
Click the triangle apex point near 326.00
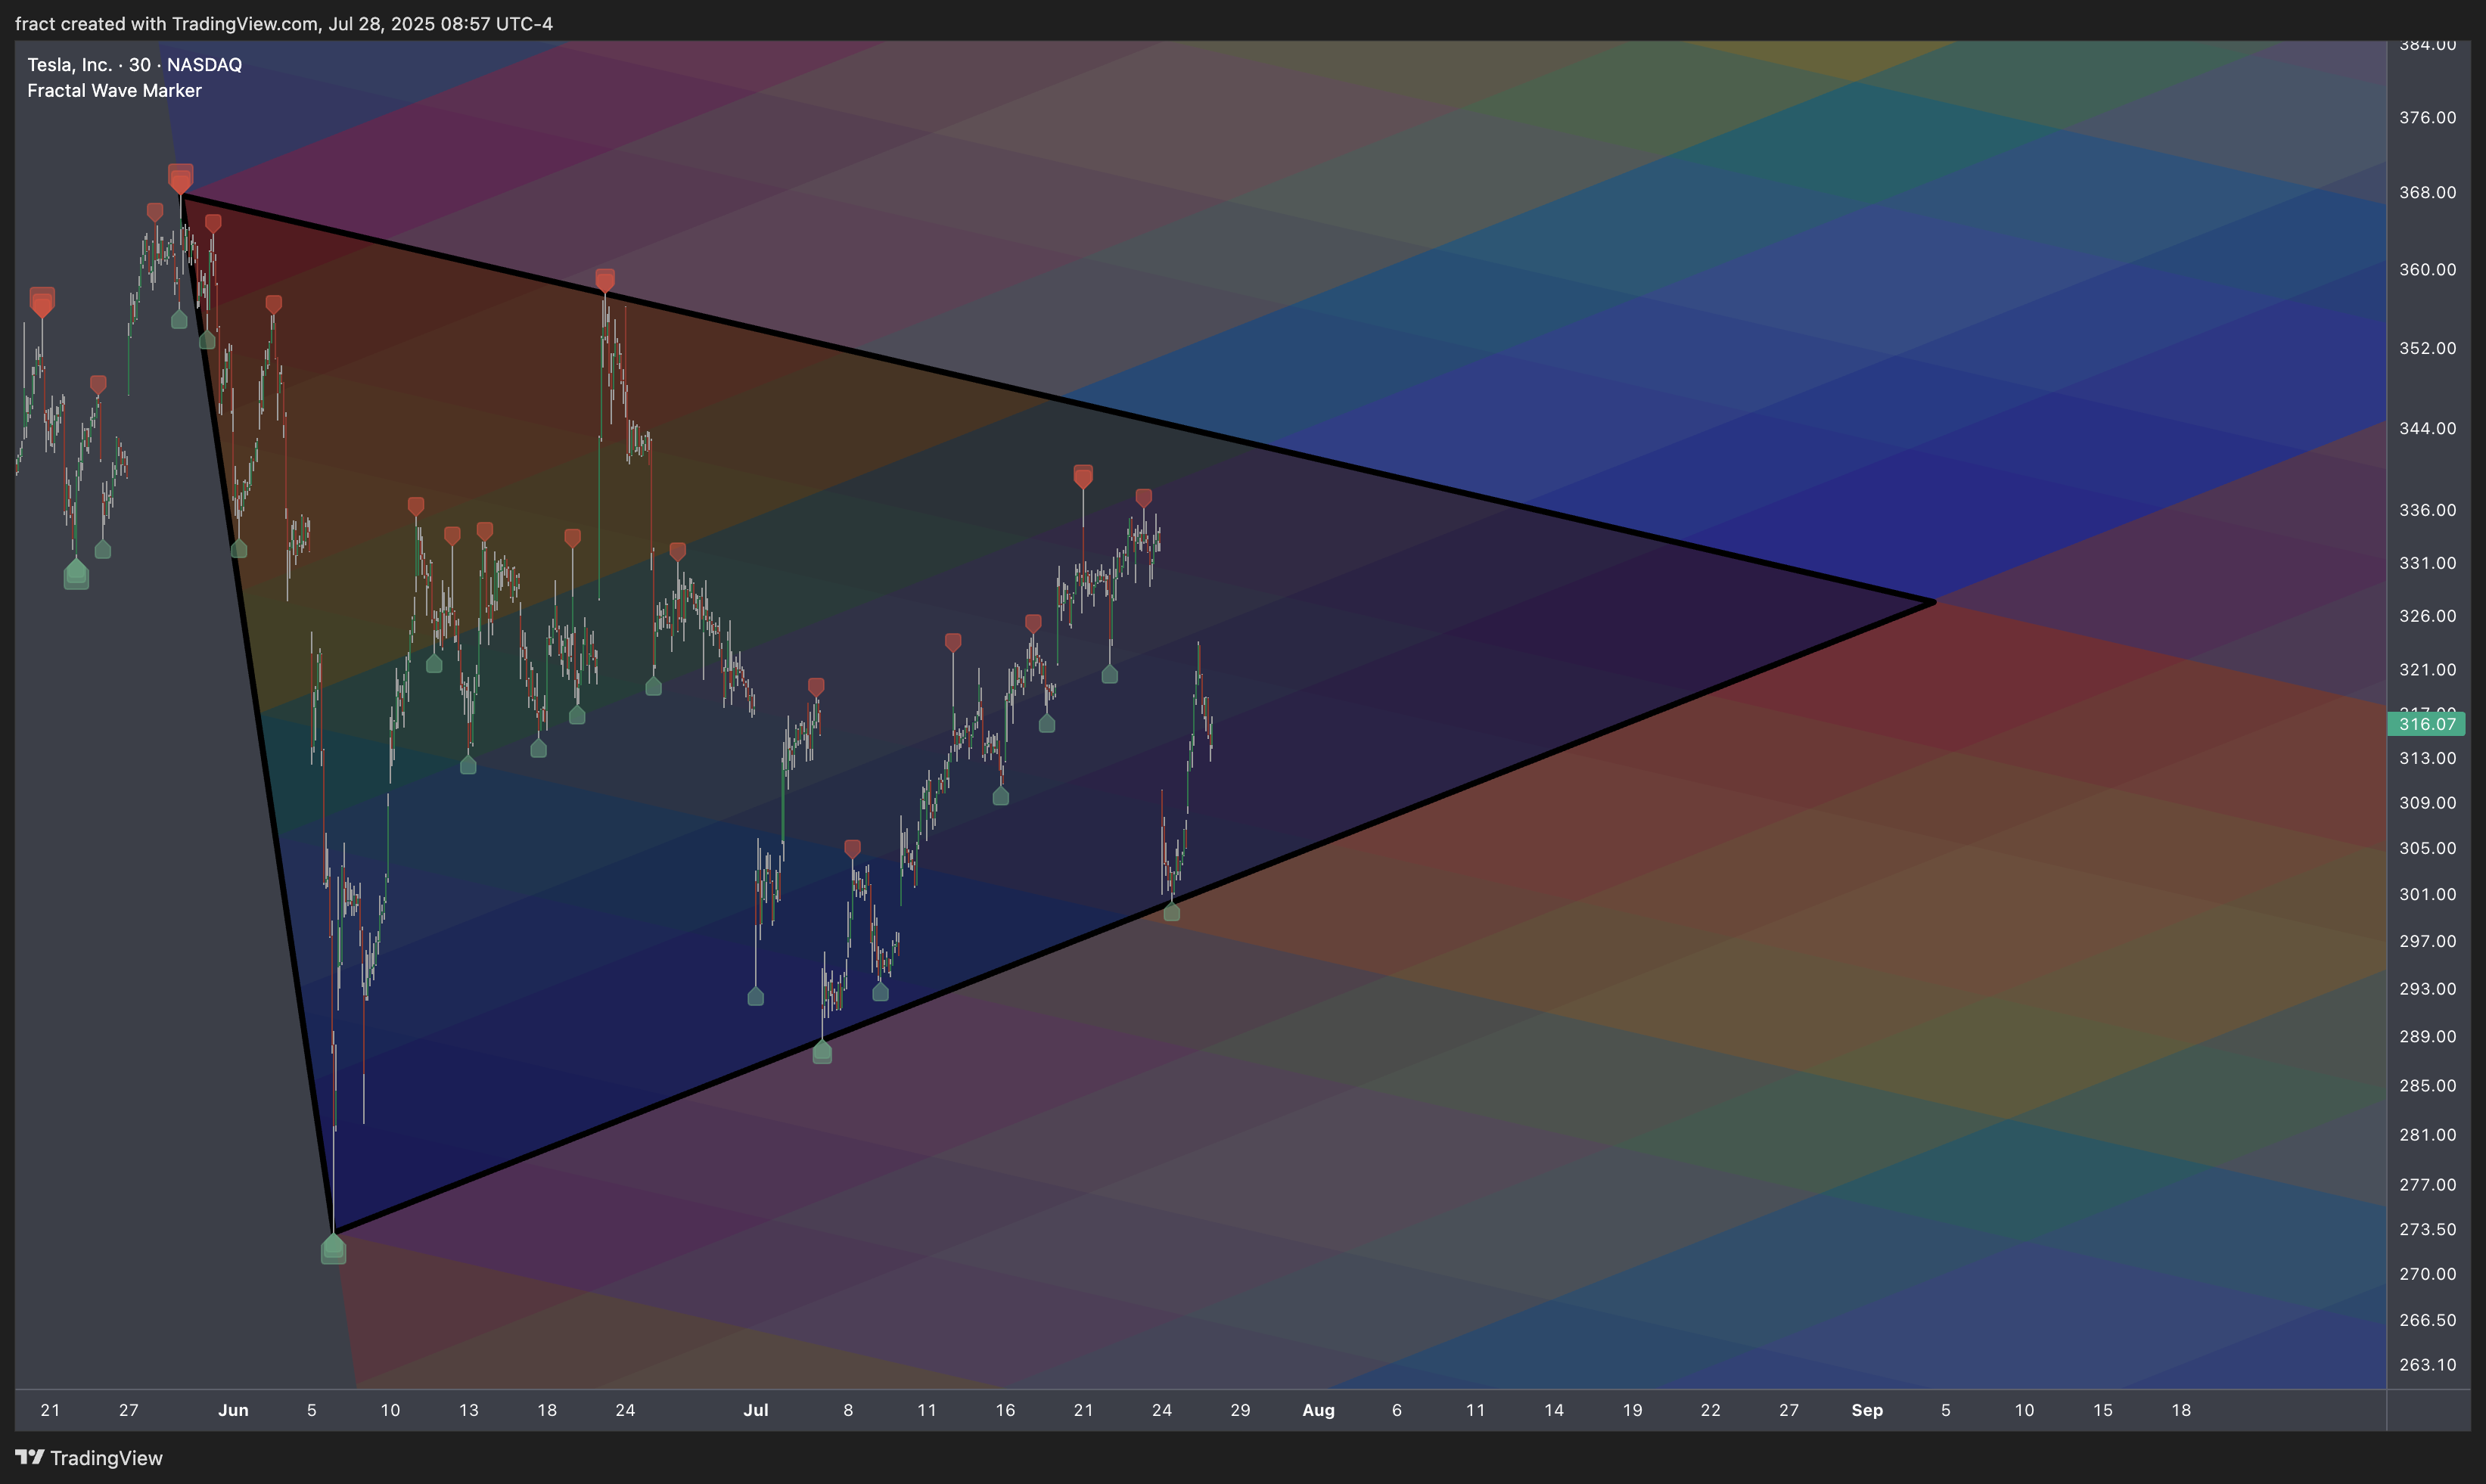click(1934, 602)
